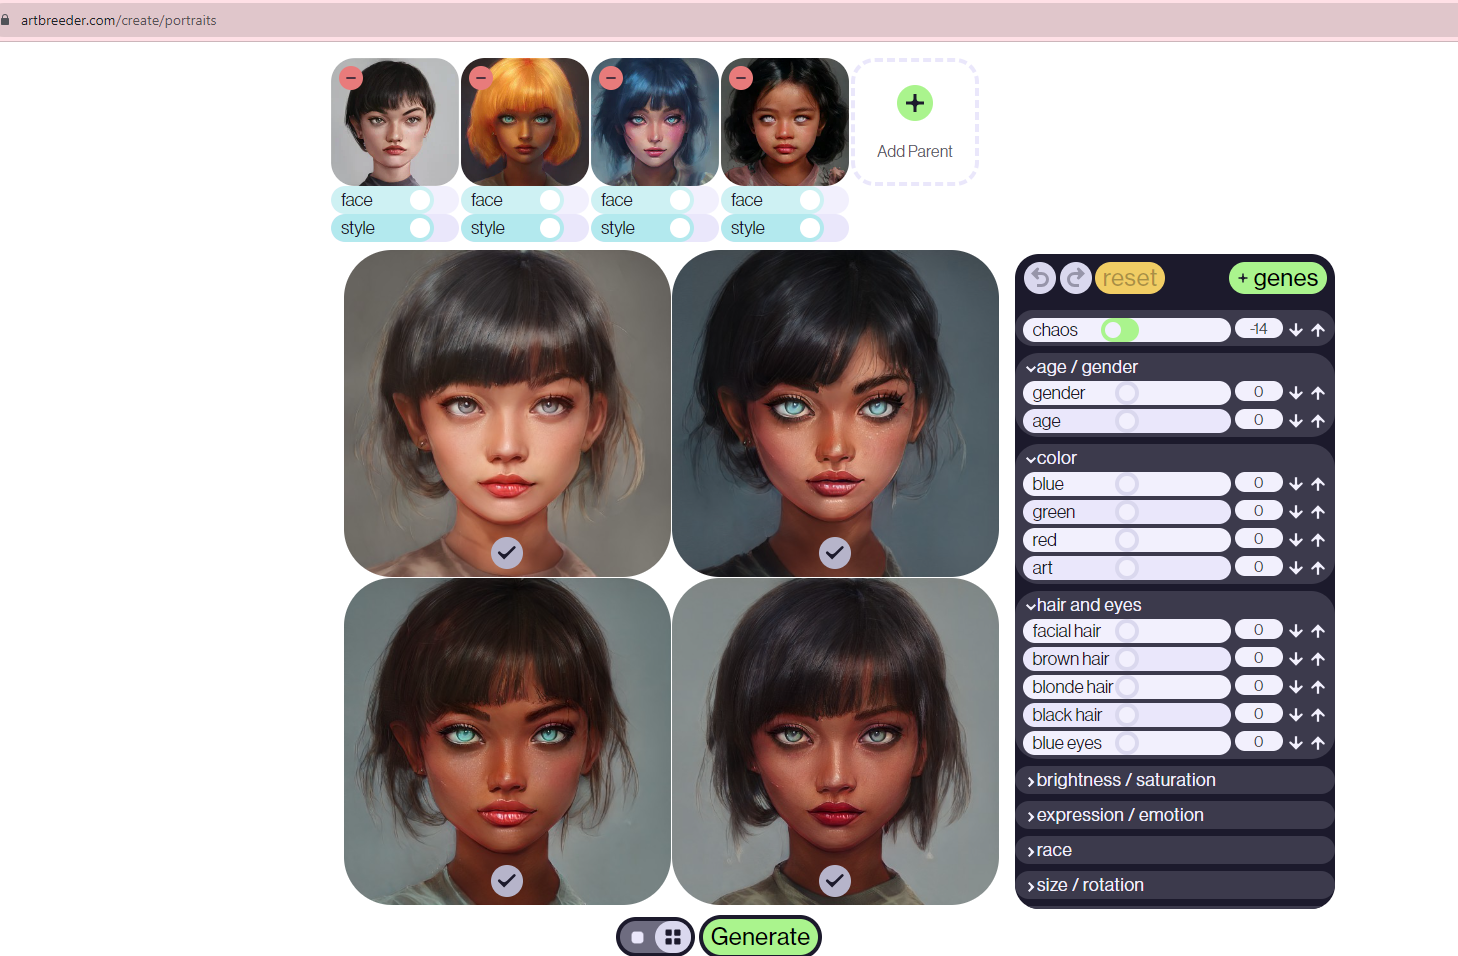Adjust the black hair slider

(x=1126, y=715)
